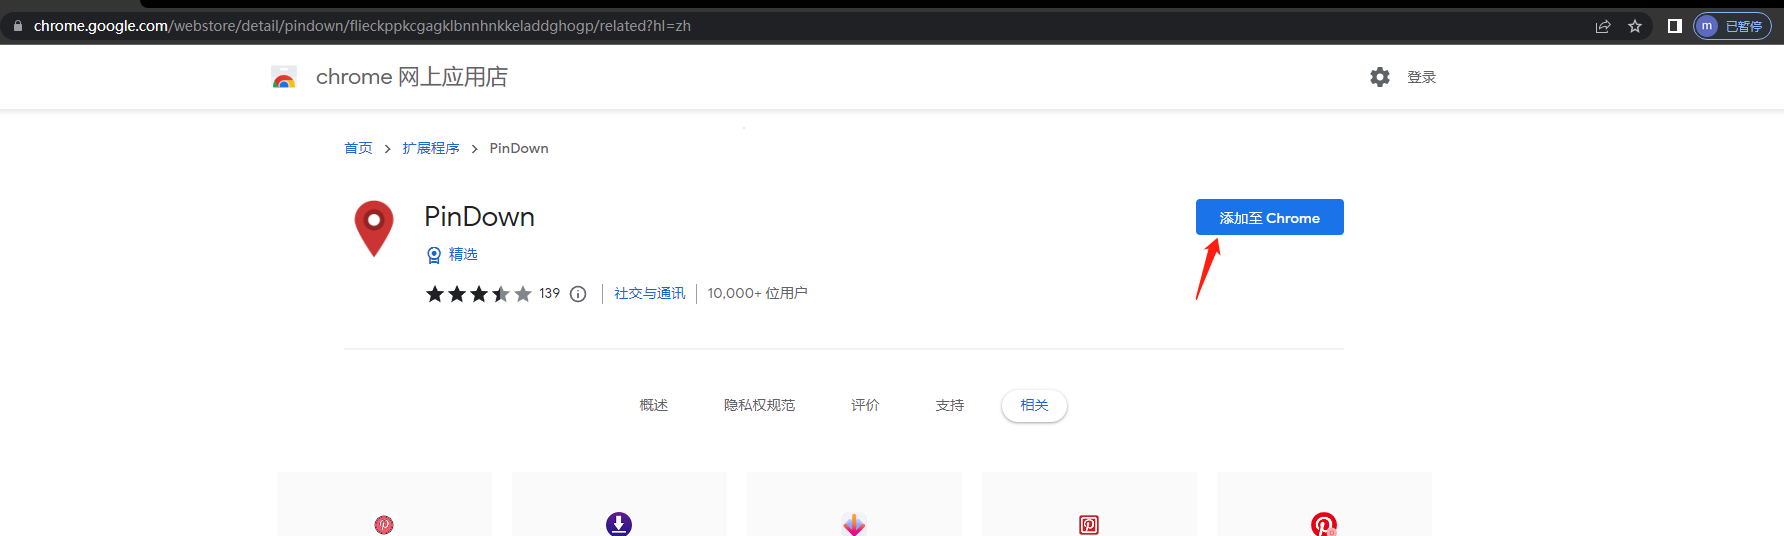This screenshot has width=1784, height=536.
Task: Click the Chrome Web Store rainbow logo
Action: click(284, 77)
